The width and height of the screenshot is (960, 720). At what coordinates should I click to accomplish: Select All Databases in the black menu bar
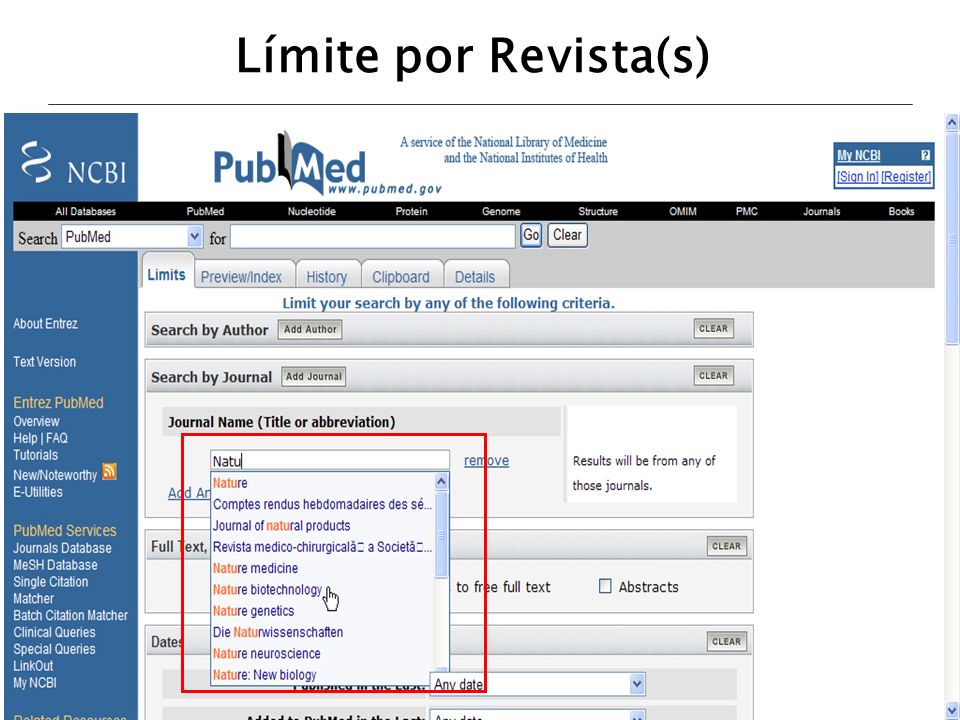85,212
